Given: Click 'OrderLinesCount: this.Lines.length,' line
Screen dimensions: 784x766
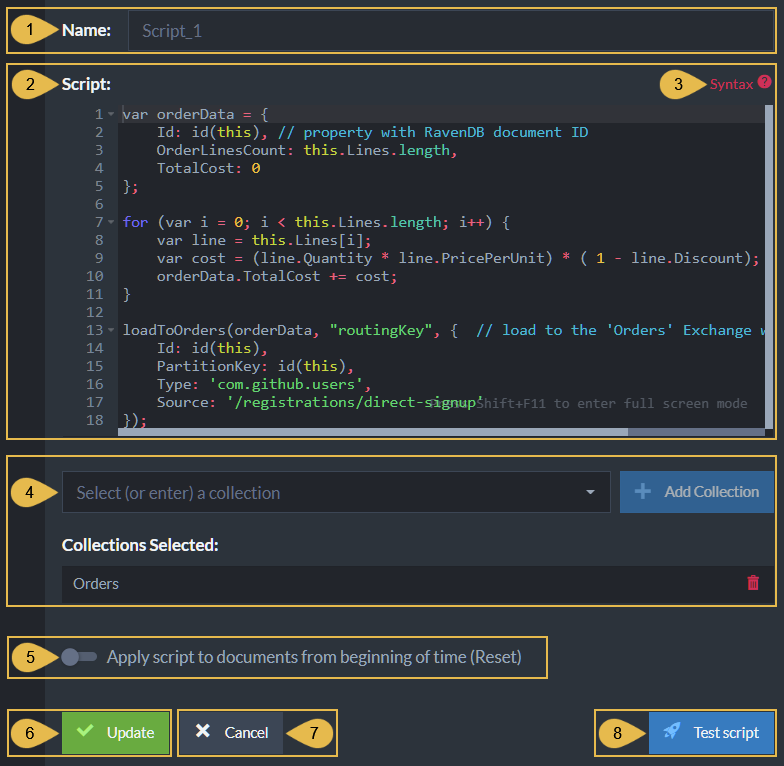Looking at the screenshot, I should pyautogui.click(x=307, y=150).
